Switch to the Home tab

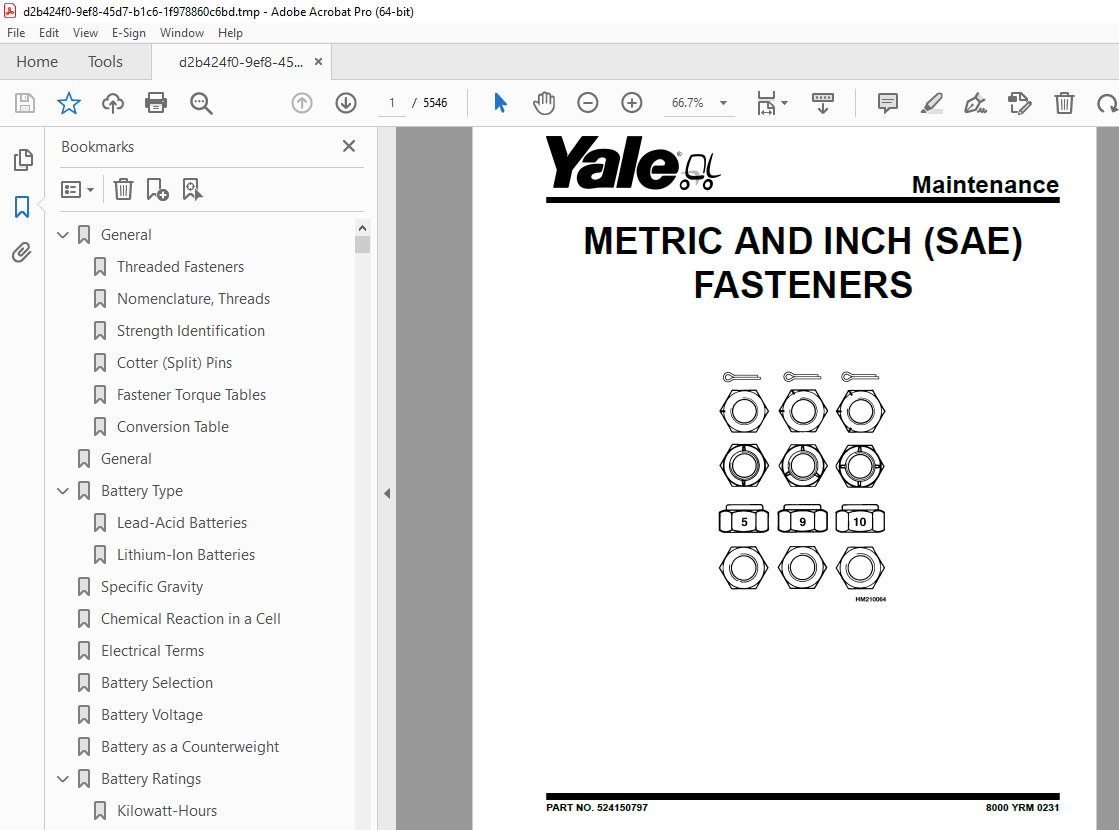[x=37, y=62]
